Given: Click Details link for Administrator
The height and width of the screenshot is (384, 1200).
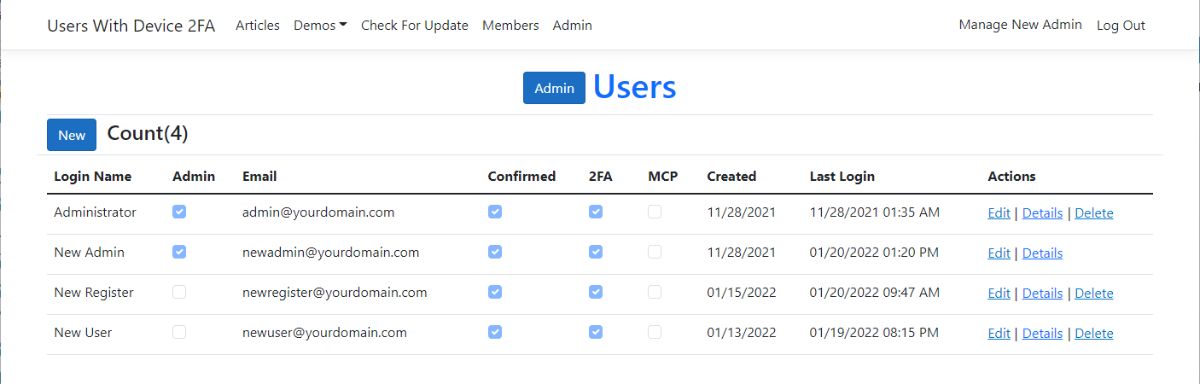Looking at the screenshot, I should (x=1042, y=213).
